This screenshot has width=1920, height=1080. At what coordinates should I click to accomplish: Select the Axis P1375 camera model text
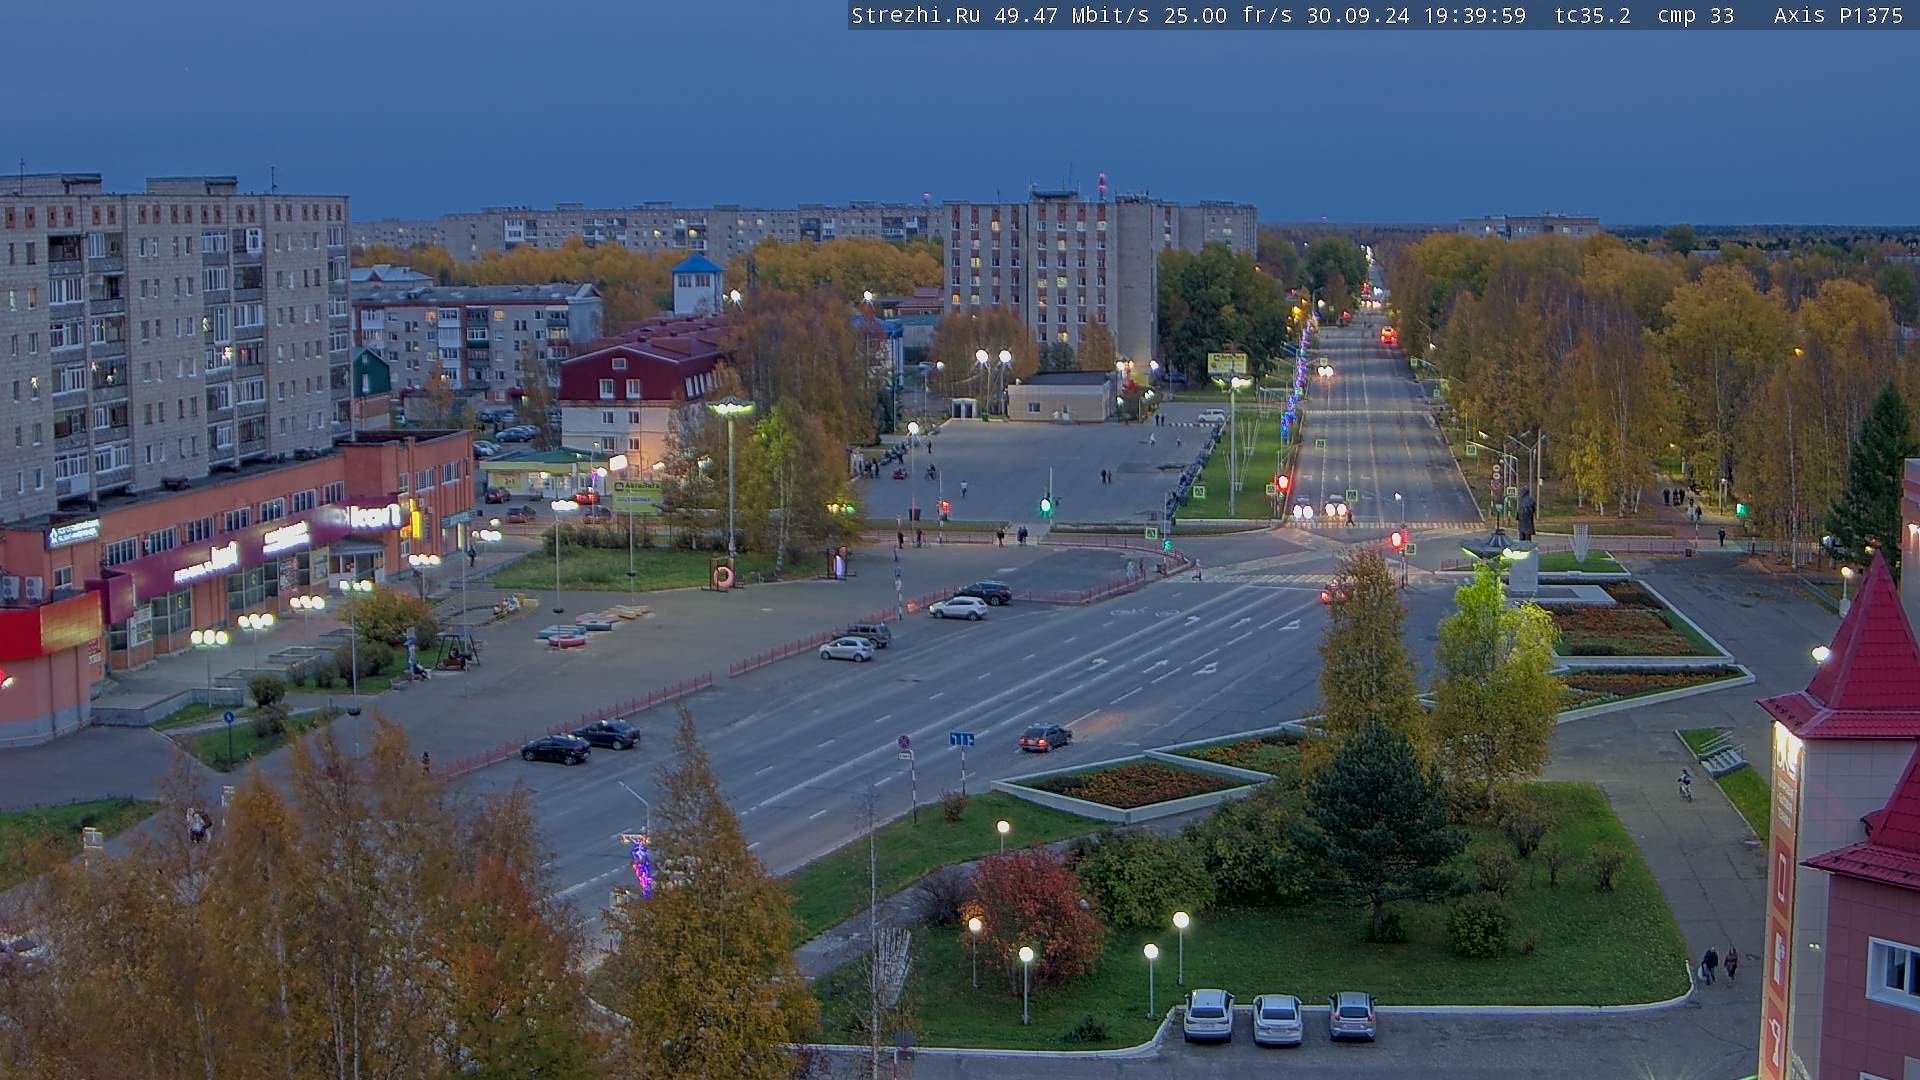coord(1838,15)
